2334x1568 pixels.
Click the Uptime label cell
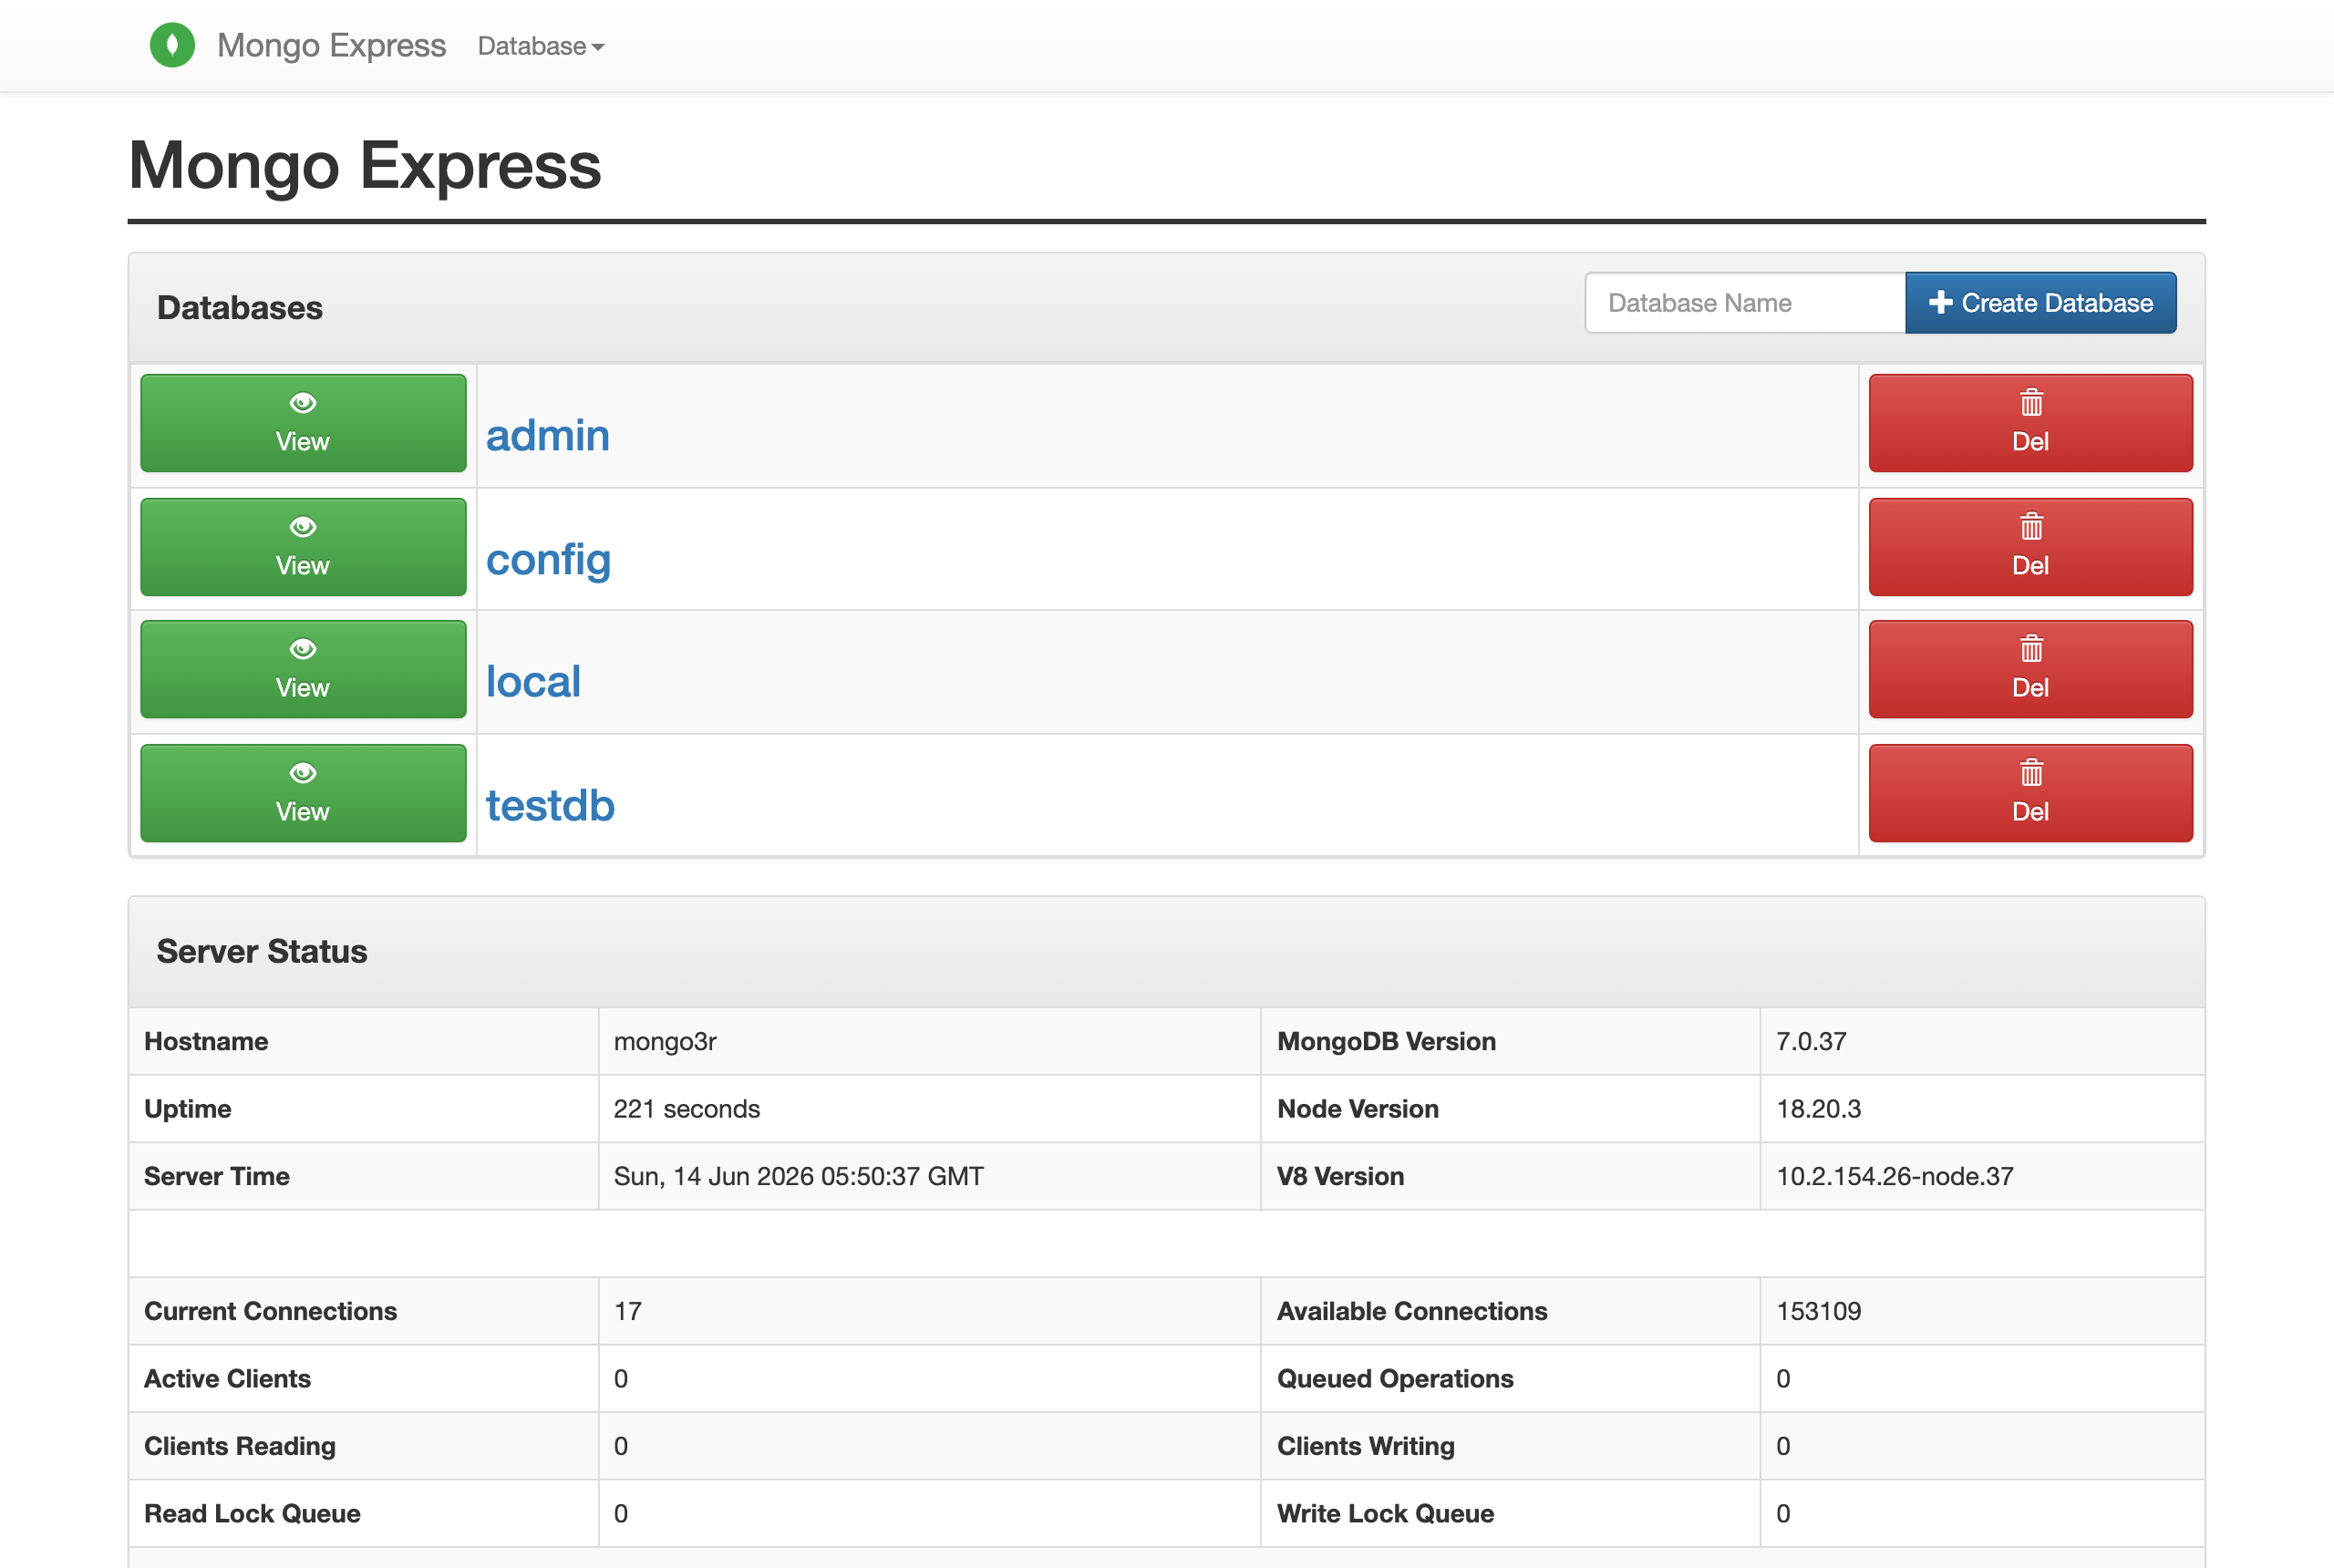click(x=188, y=1109)
